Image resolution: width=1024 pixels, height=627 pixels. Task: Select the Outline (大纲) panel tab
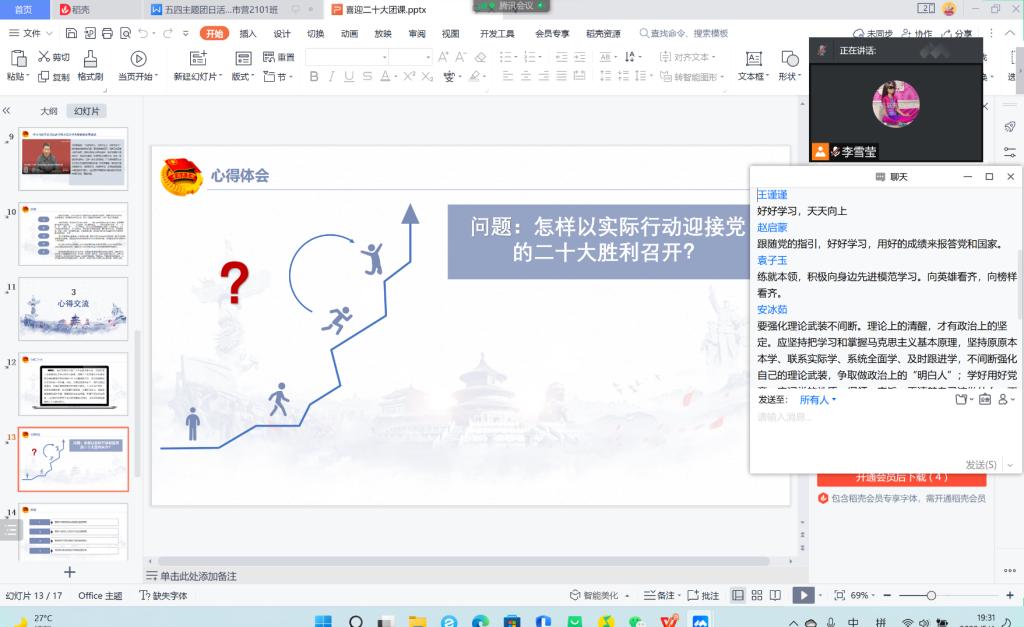point(49,111)
